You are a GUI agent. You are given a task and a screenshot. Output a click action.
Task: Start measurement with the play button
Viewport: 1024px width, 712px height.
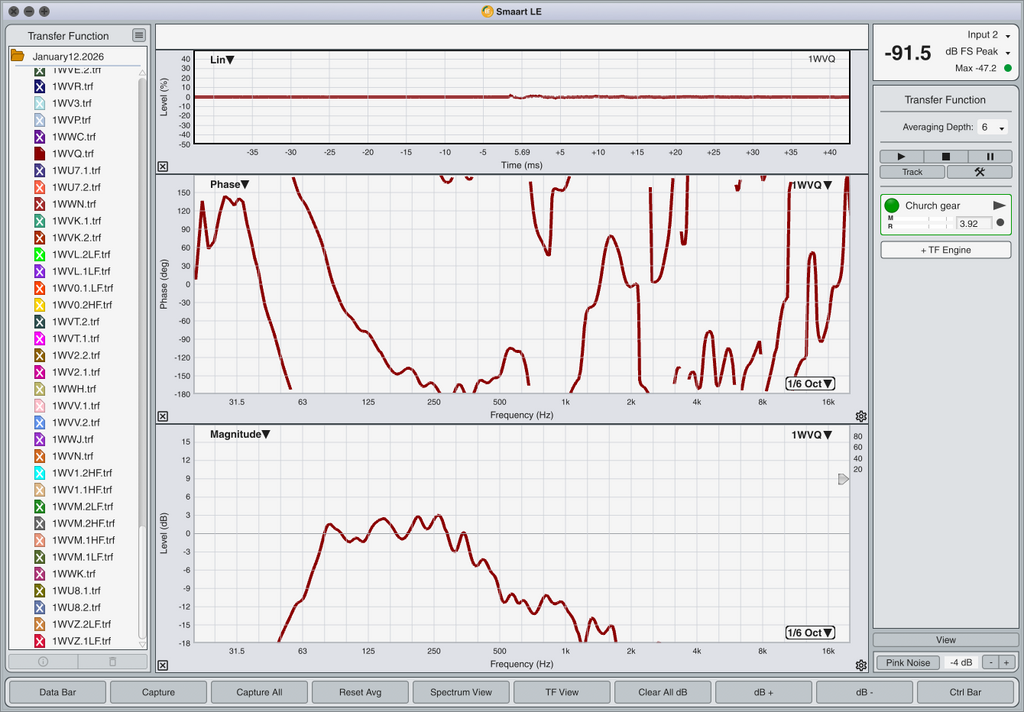tap(902, 156)
